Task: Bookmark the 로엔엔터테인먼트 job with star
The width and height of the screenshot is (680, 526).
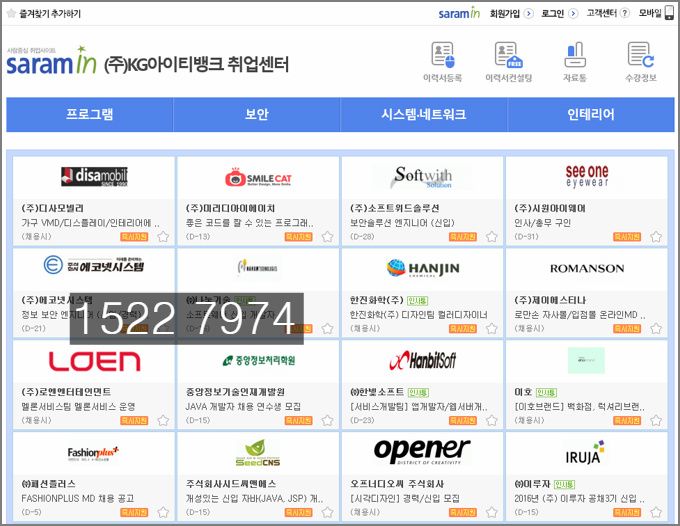Action: pos(163,421)
